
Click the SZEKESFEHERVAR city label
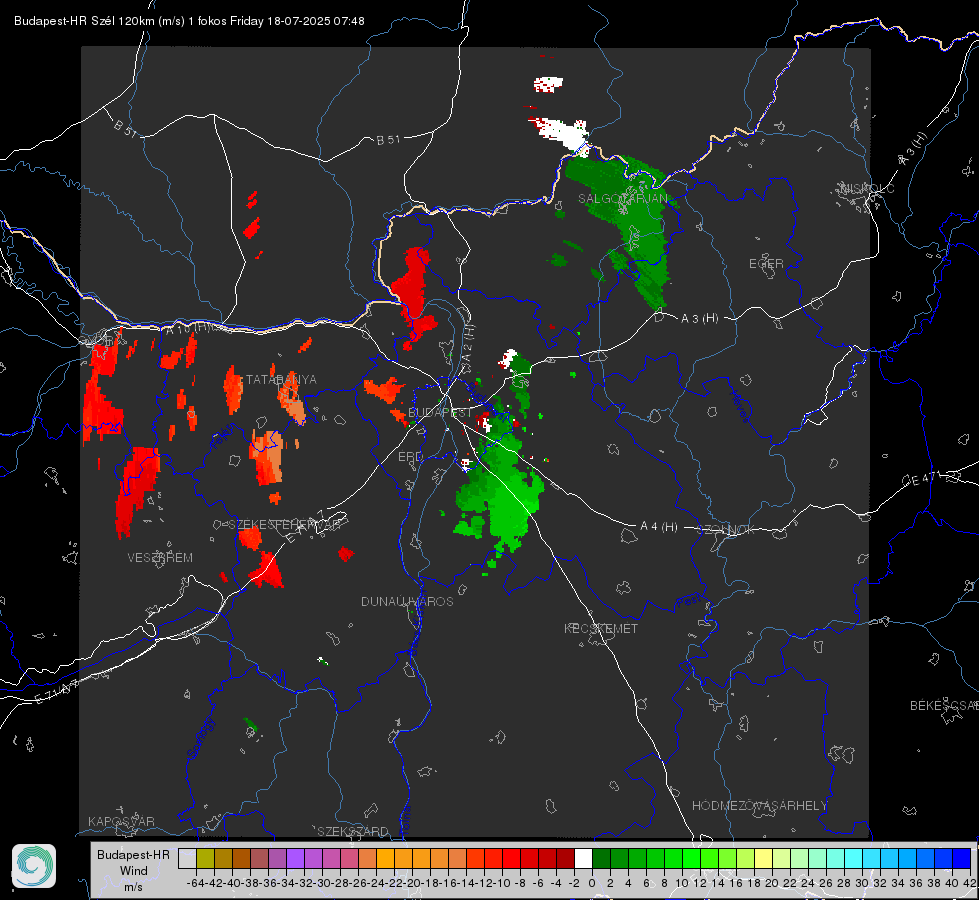285,525
